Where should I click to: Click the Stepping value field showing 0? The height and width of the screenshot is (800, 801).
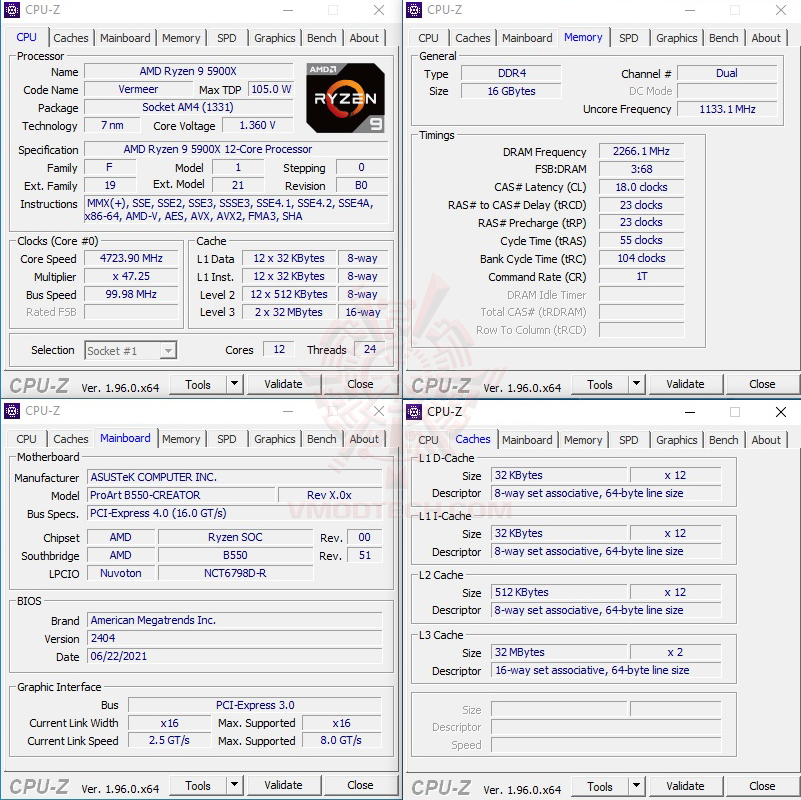click(362, 167)
